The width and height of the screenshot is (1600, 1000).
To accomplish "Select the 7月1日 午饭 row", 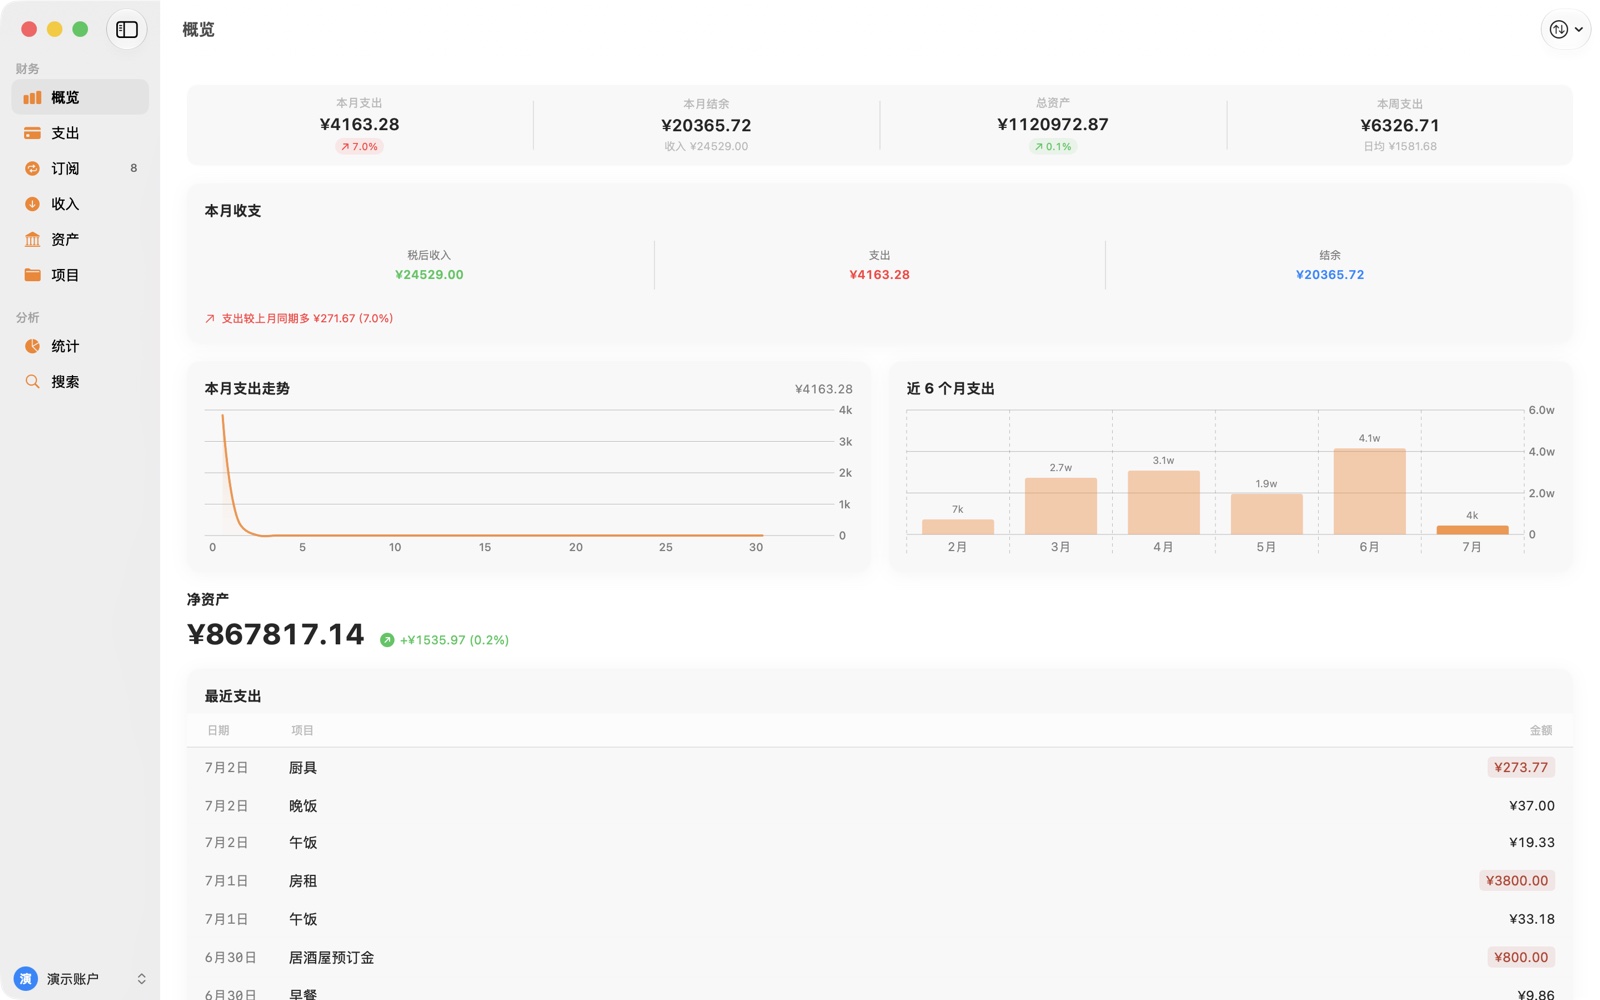I will point(879,919).
